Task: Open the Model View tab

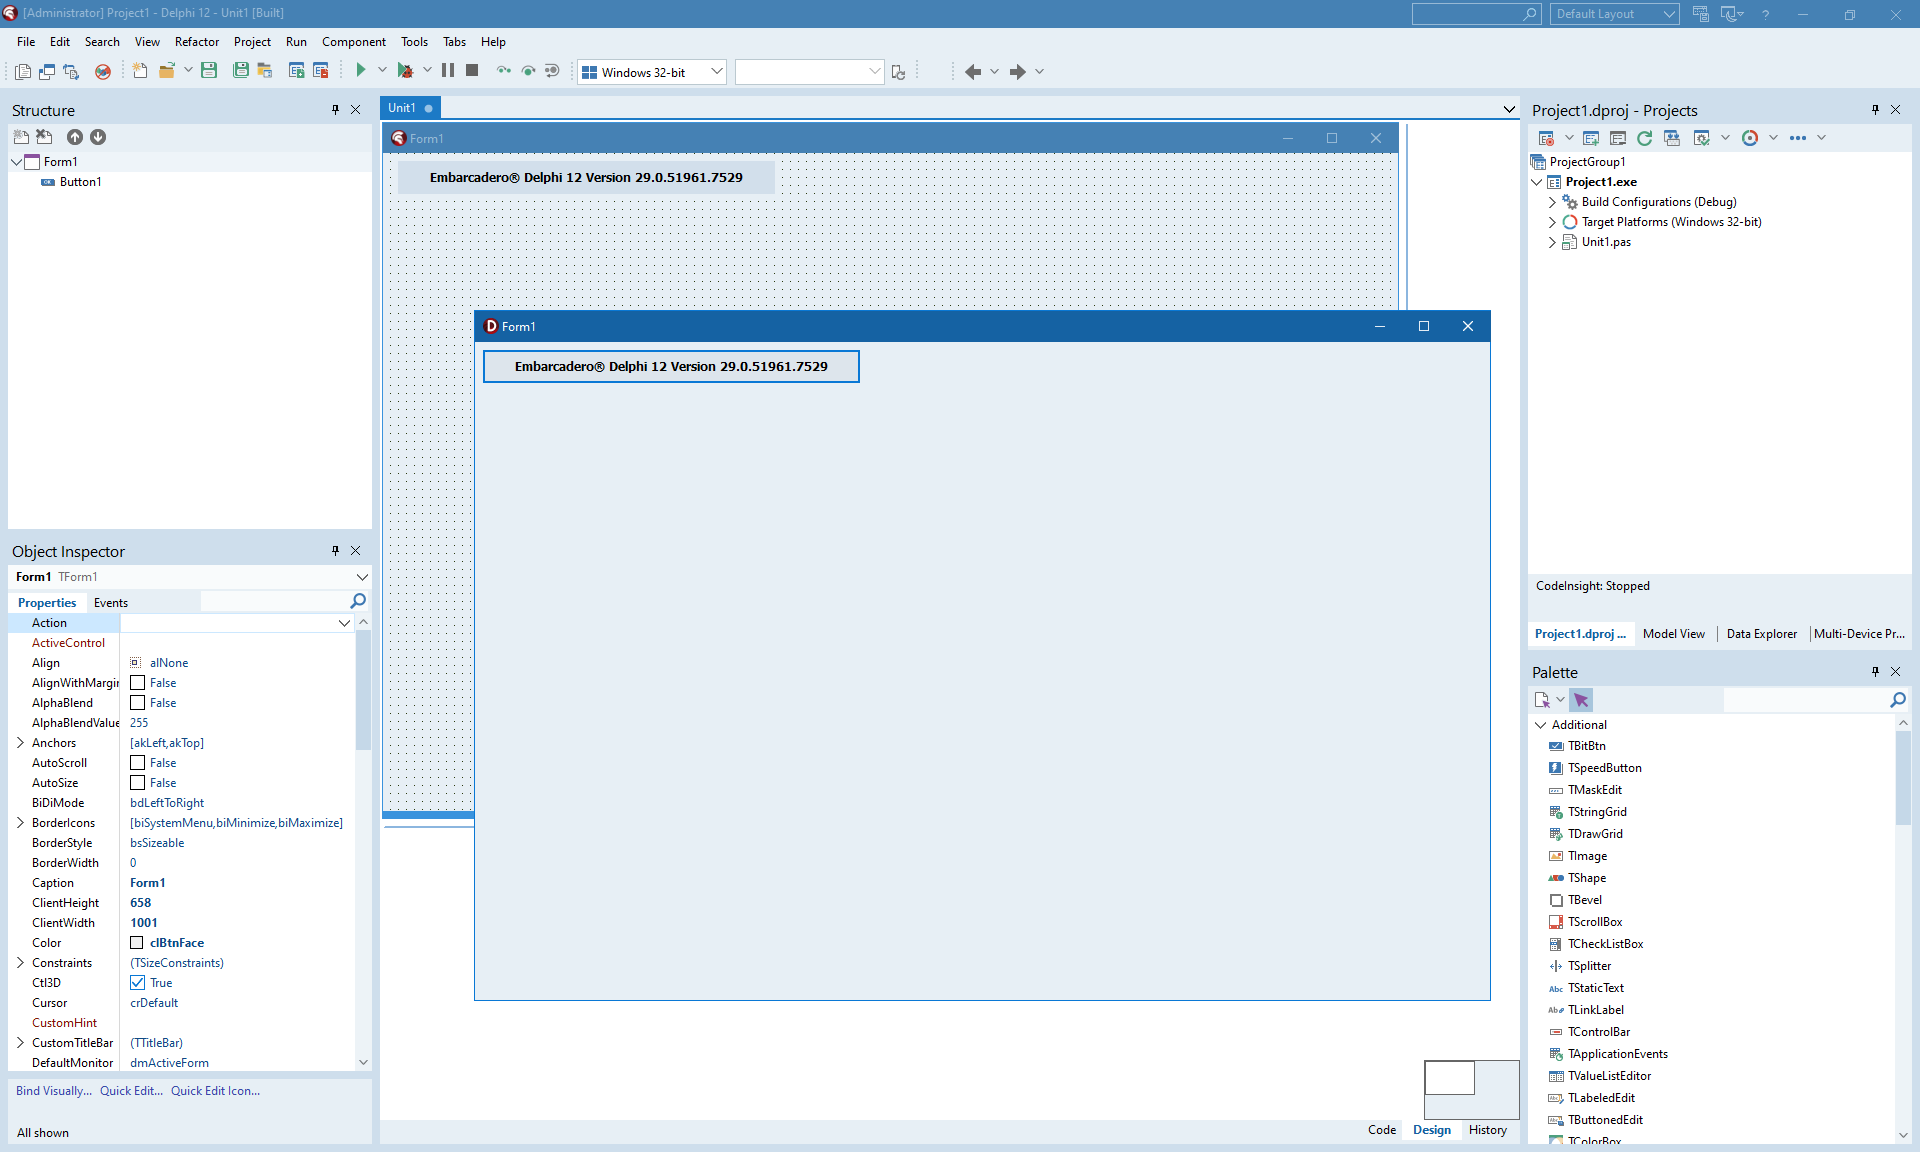Action: click(x=1674, y=634)
